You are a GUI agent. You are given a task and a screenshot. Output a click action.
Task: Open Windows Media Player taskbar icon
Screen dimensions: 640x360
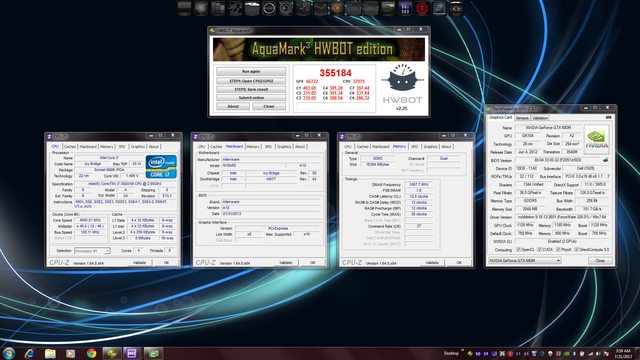[x=71, y=353]
